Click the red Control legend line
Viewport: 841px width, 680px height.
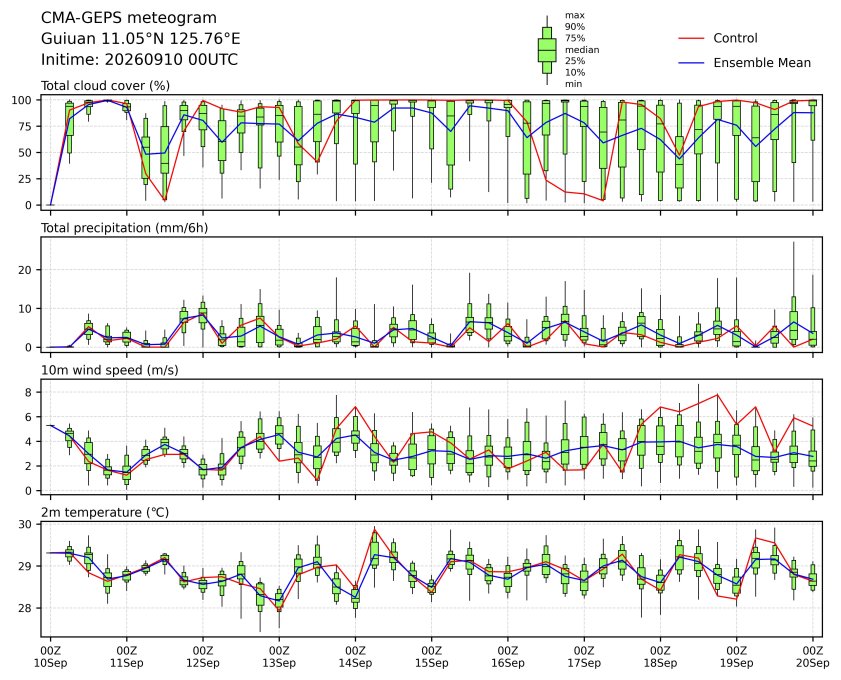[691, 39]
